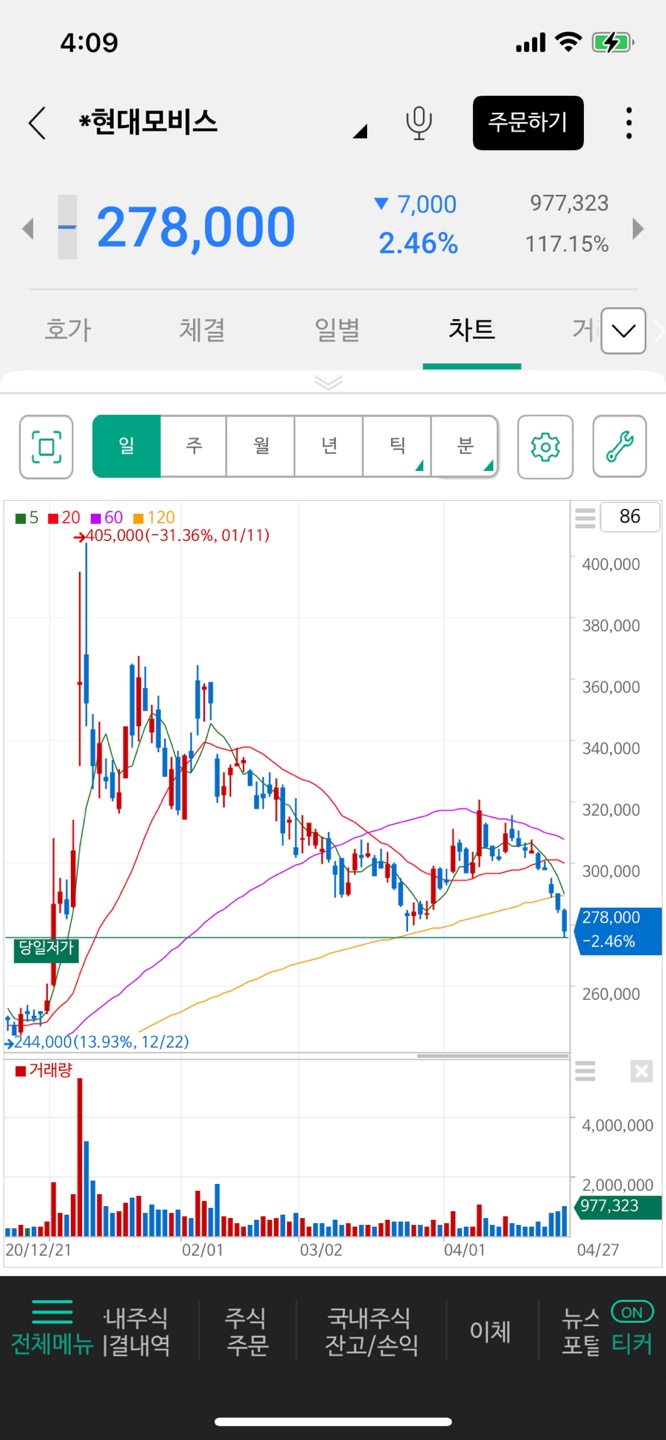This screenshot has height=1440, width=666.
Task: Switch to the 체결 tab
Action: coord(202,330)
